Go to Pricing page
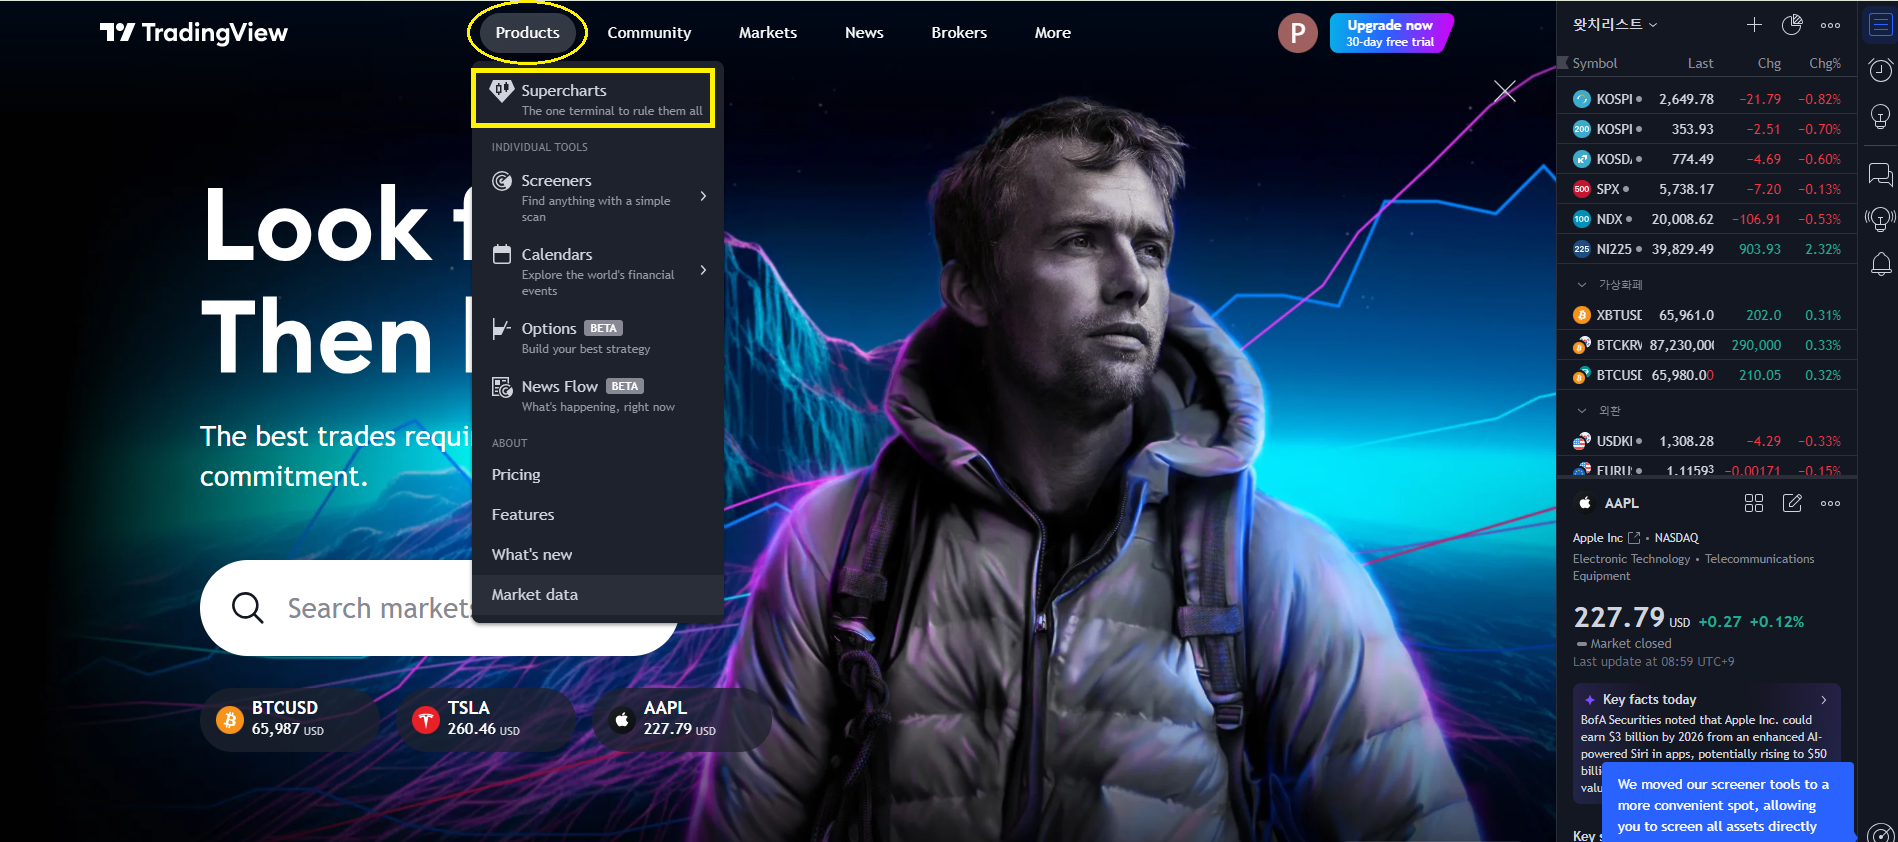The image size is (1898, 842). coord(516,475)
